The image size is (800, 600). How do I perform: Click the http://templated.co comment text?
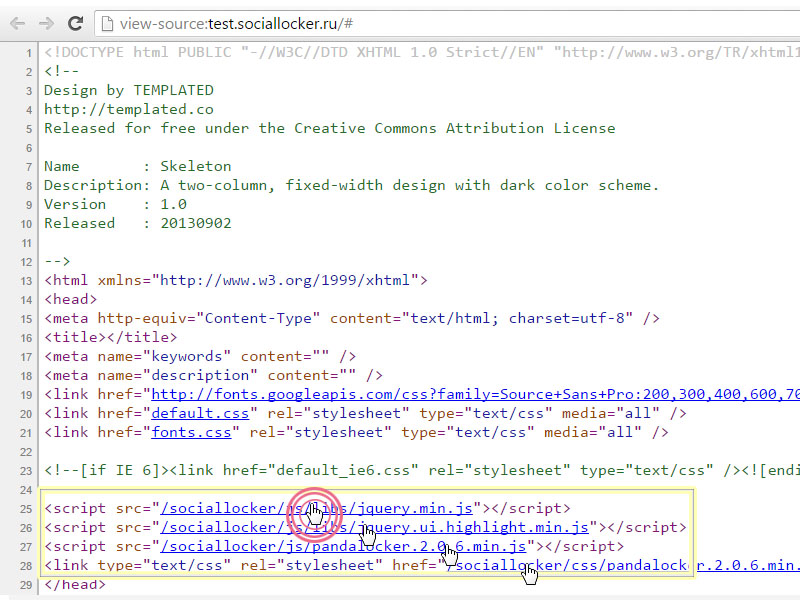[128, 109]
